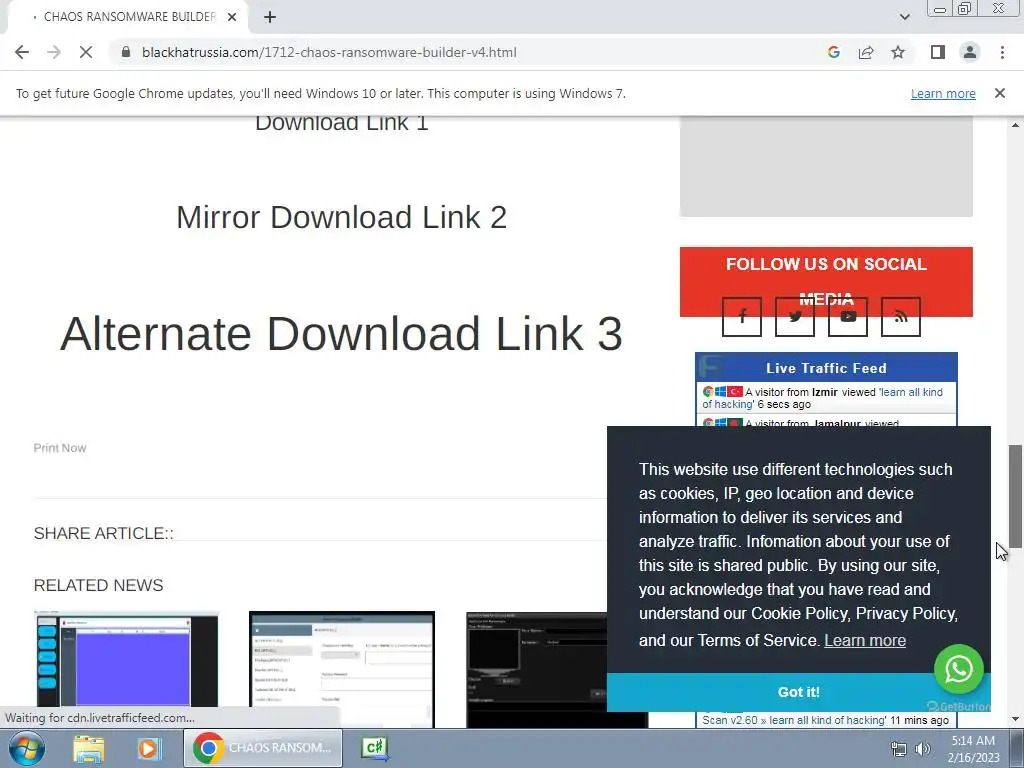Open third related news thumbnail
Viewport: 1024px width, 768px height.
point(537,669)
